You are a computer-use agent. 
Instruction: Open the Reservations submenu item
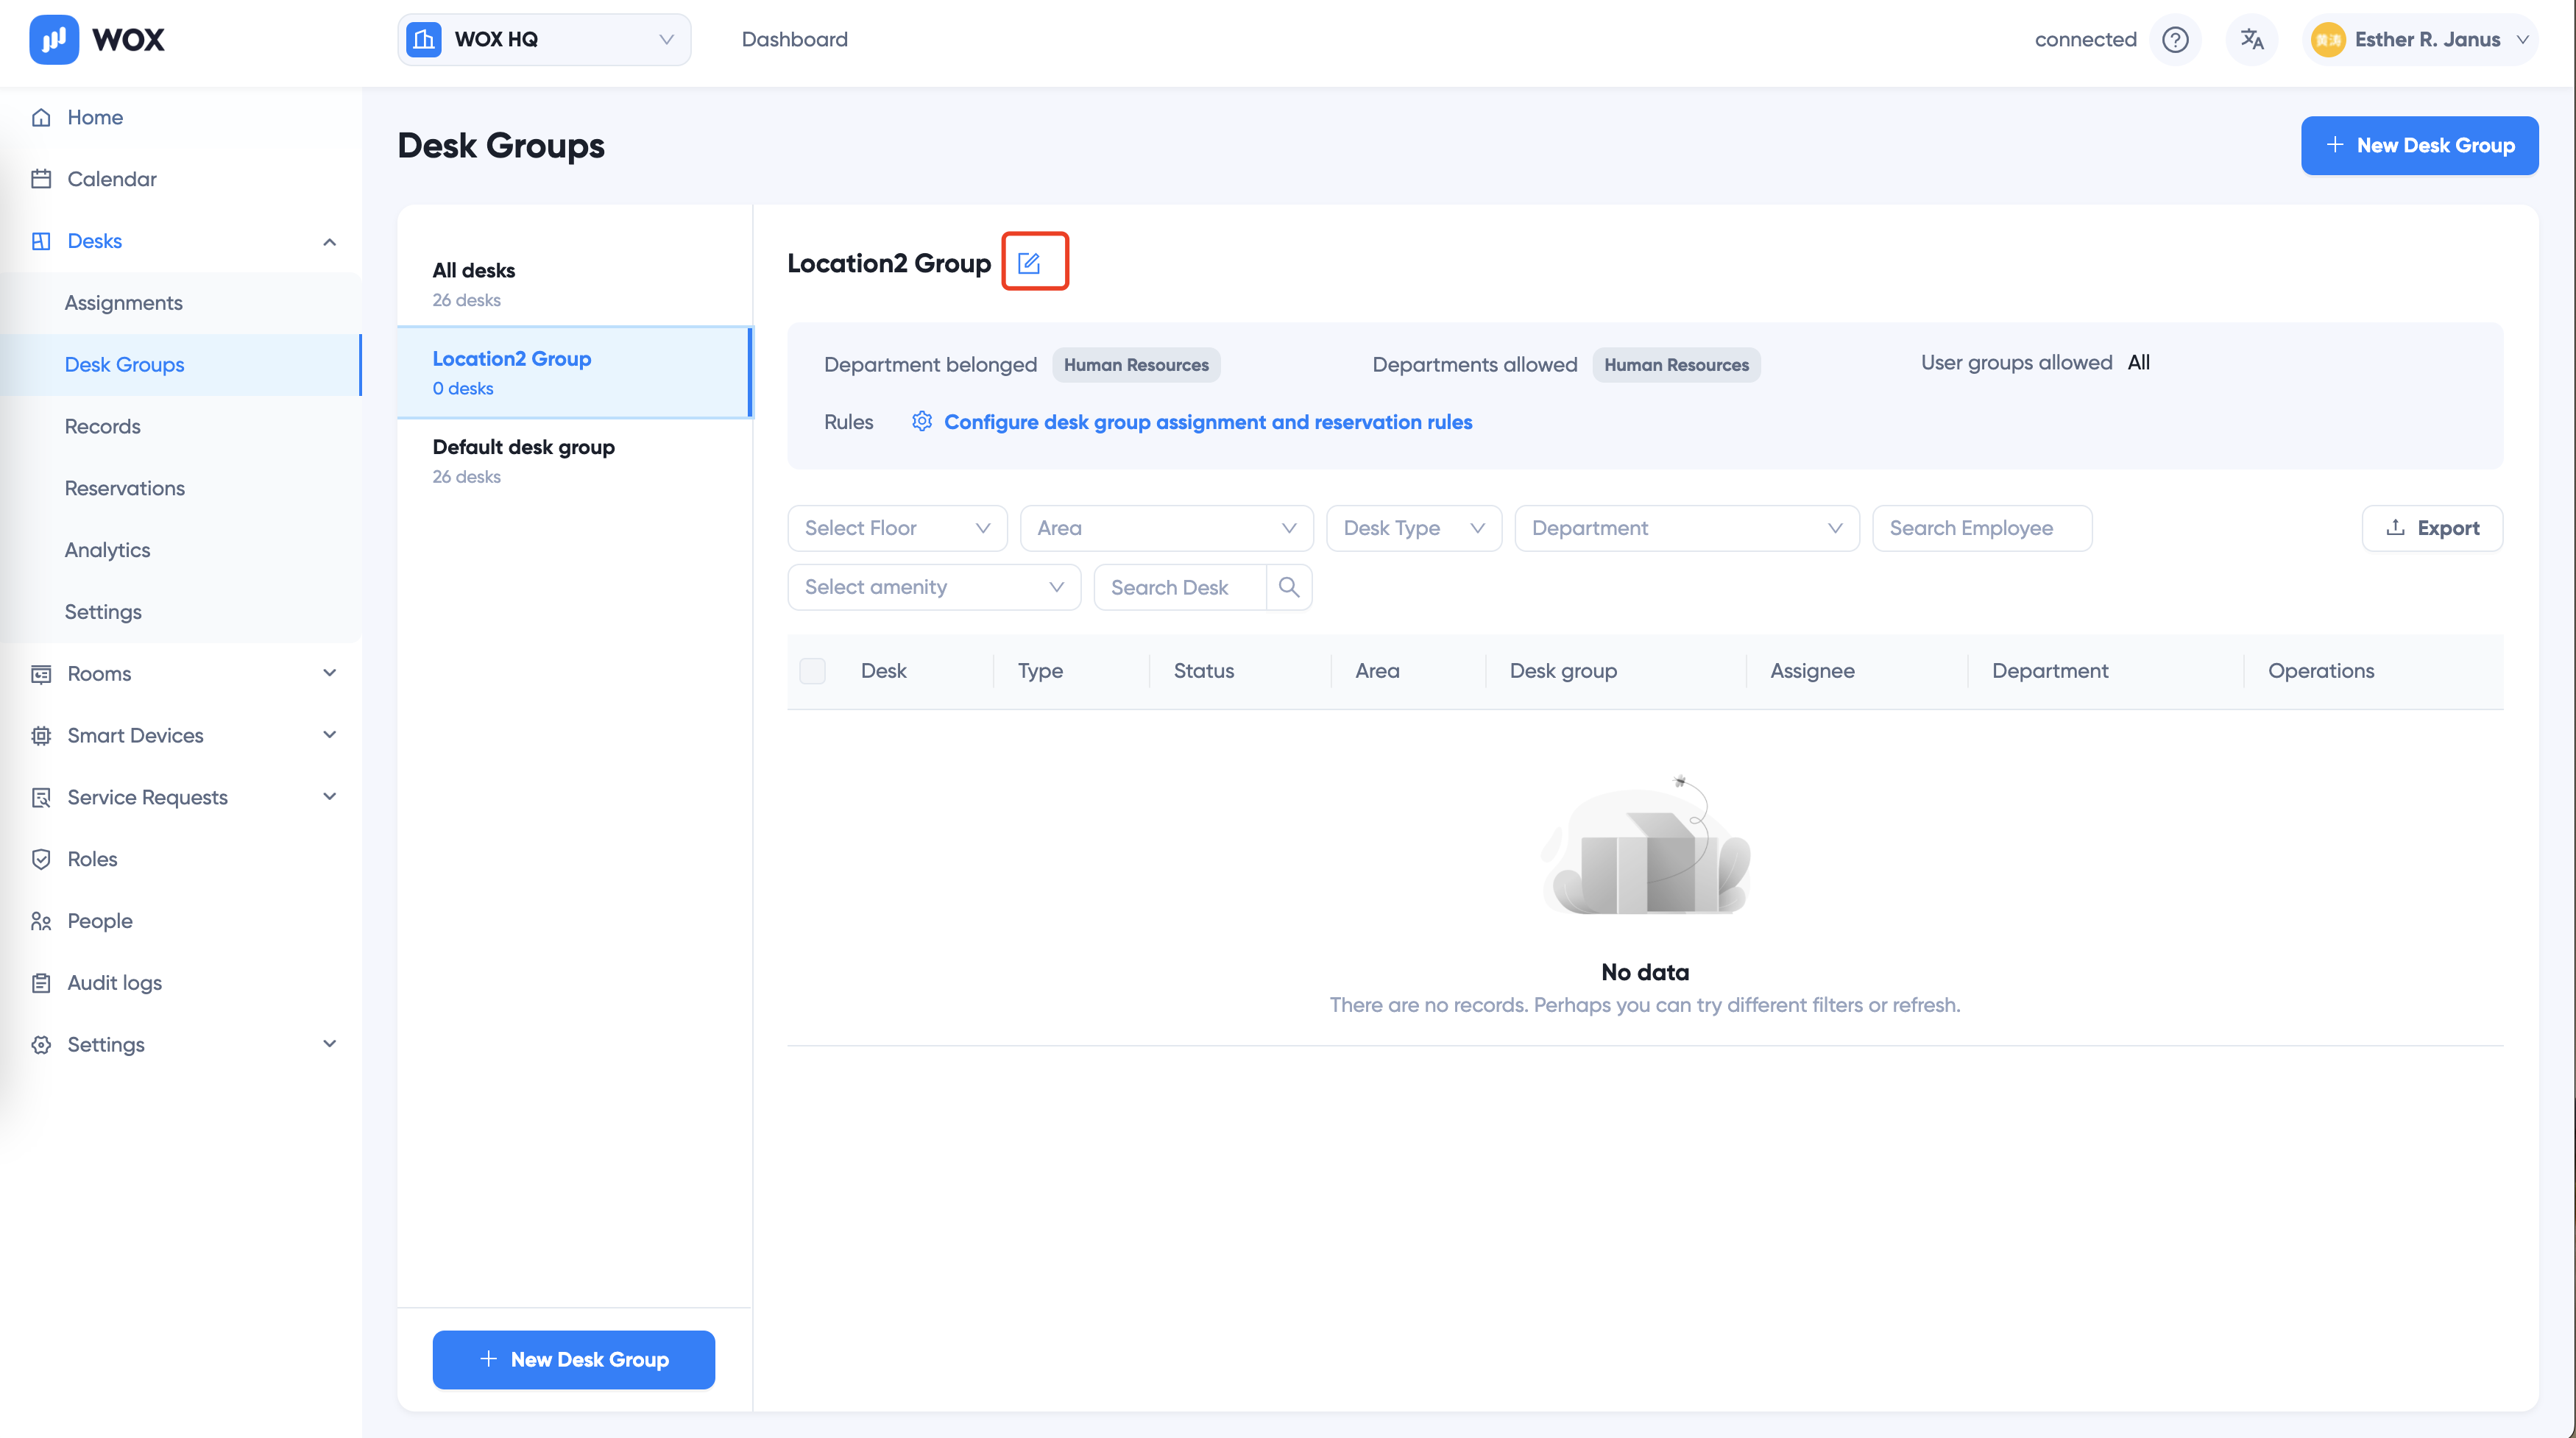(124, 489)
